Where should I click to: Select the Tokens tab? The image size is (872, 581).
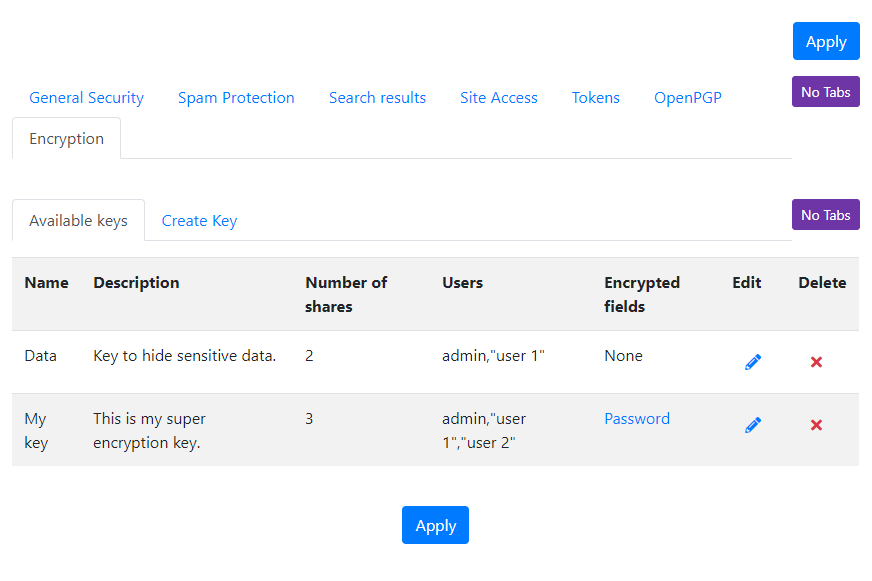click(595, 98)
